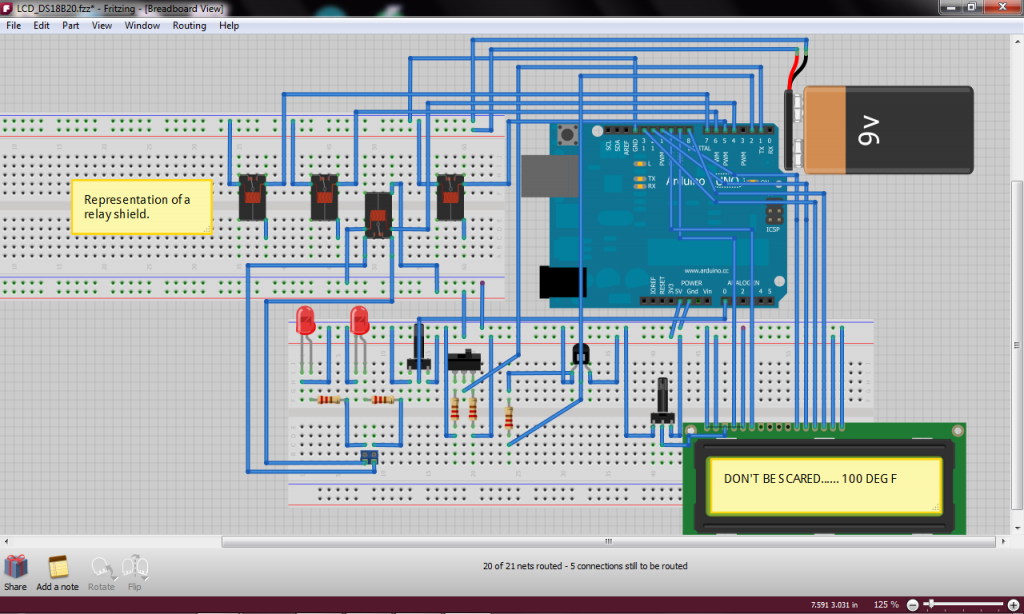The image size is (1024, 614).
Task: Select the slide switch on breadboard
Action: pos(464,361)
